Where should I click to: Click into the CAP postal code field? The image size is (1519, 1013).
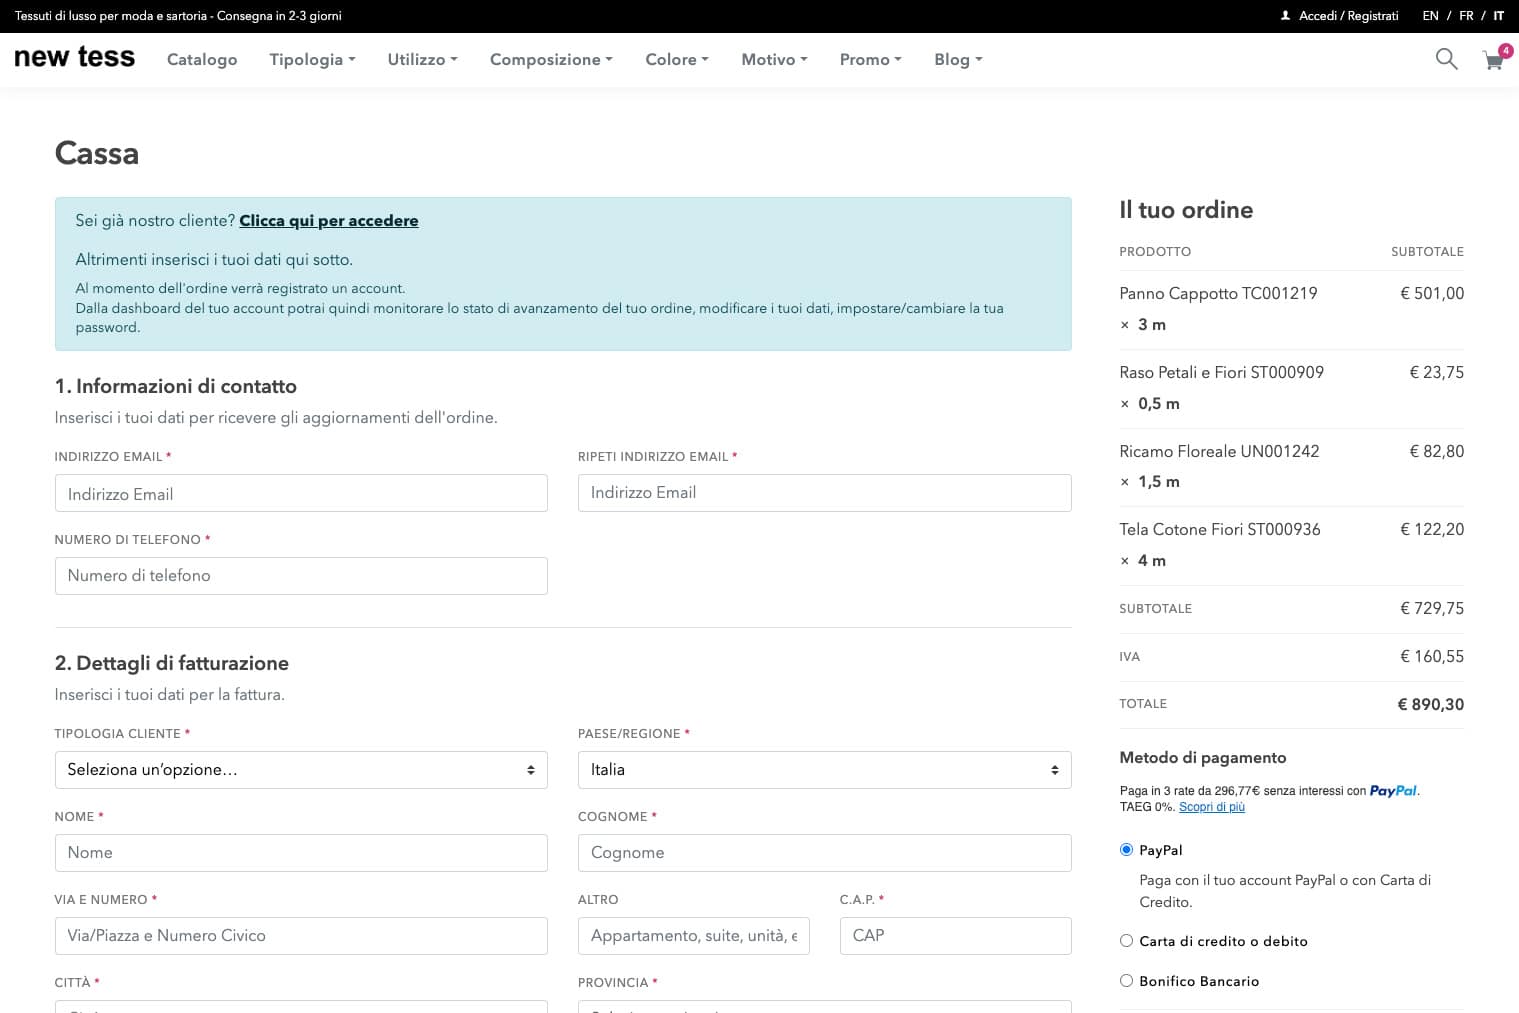(955, 936)
